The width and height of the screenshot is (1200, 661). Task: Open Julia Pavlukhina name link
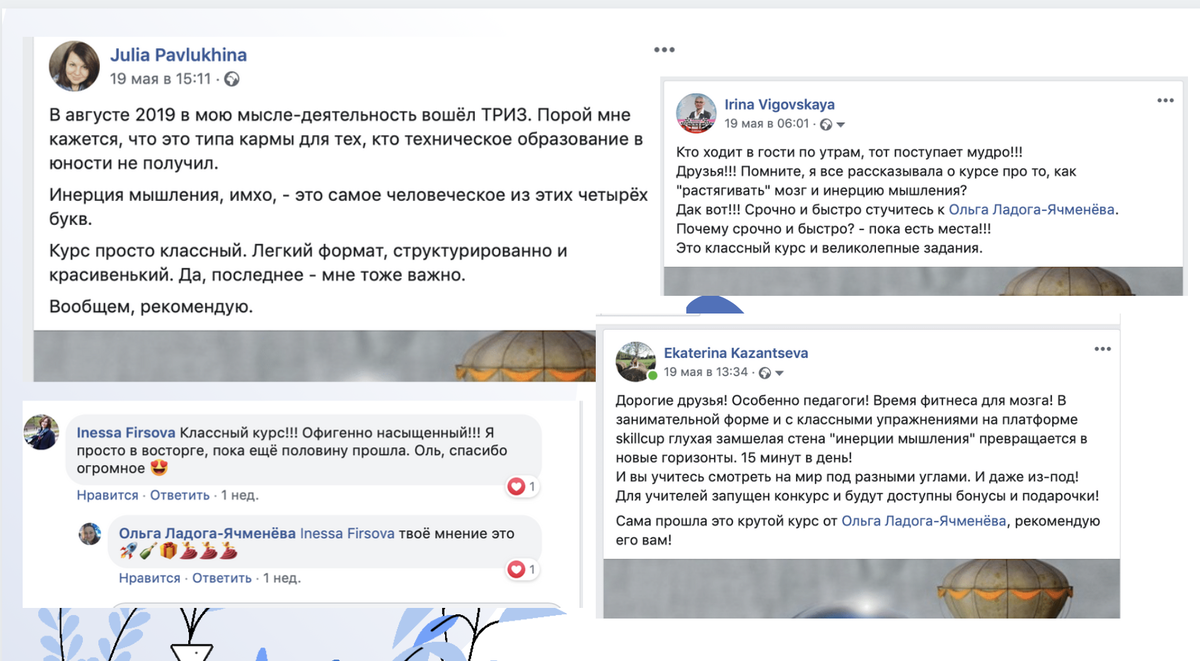(x=178, y=55)
